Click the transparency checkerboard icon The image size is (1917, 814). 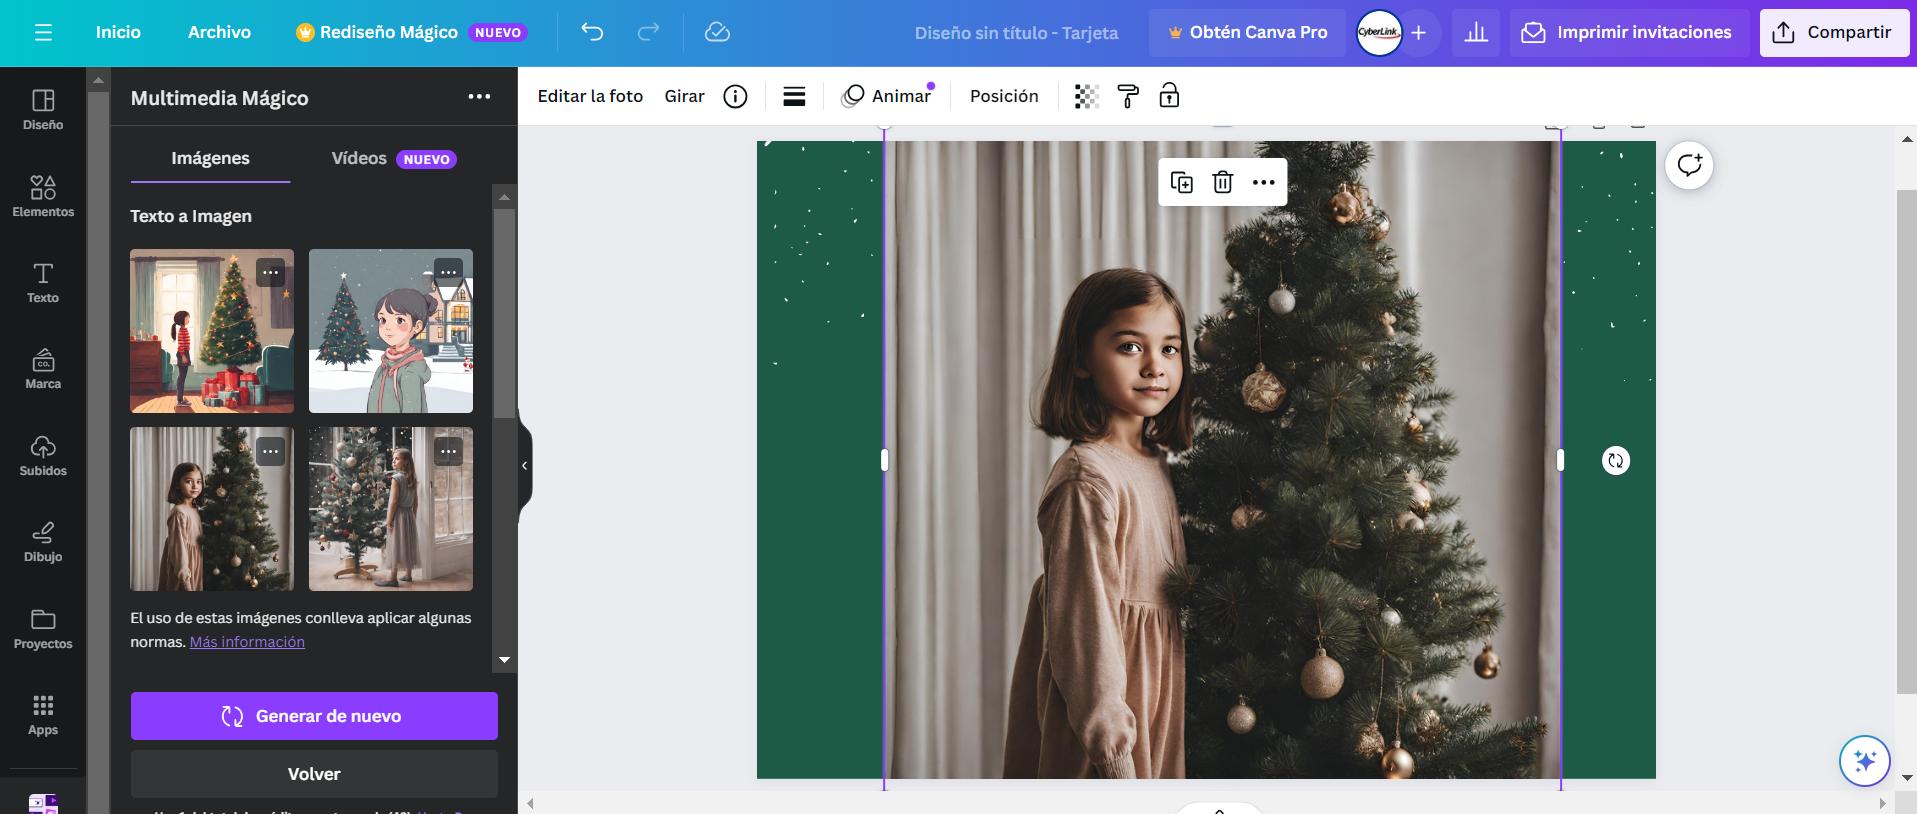[x=1087, y=96]
